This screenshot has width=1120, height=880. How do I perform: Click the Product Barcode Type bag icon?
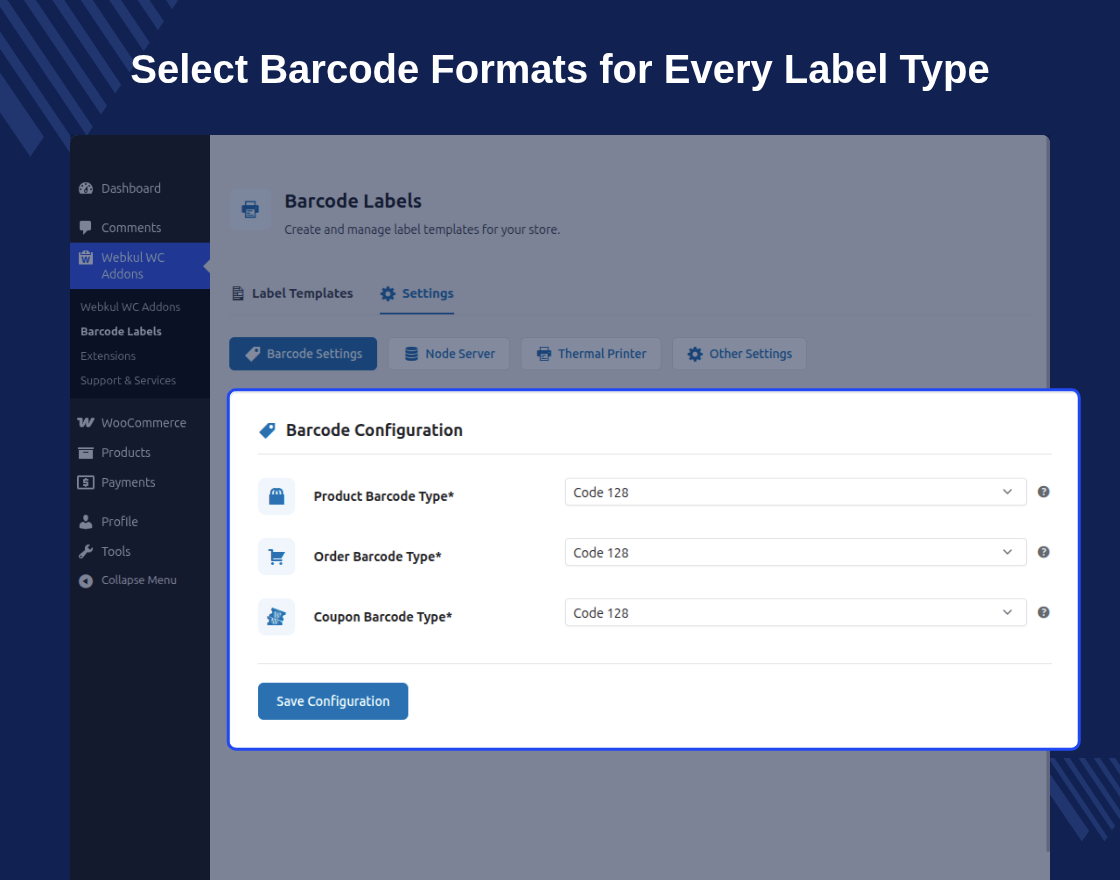(276, 496)
